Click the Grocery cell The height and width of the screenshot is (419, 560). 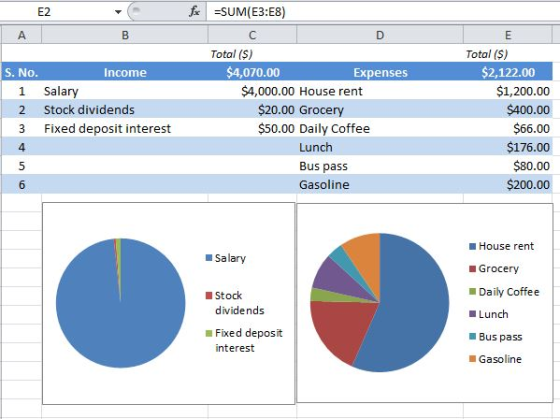click(x=380, y=110)
